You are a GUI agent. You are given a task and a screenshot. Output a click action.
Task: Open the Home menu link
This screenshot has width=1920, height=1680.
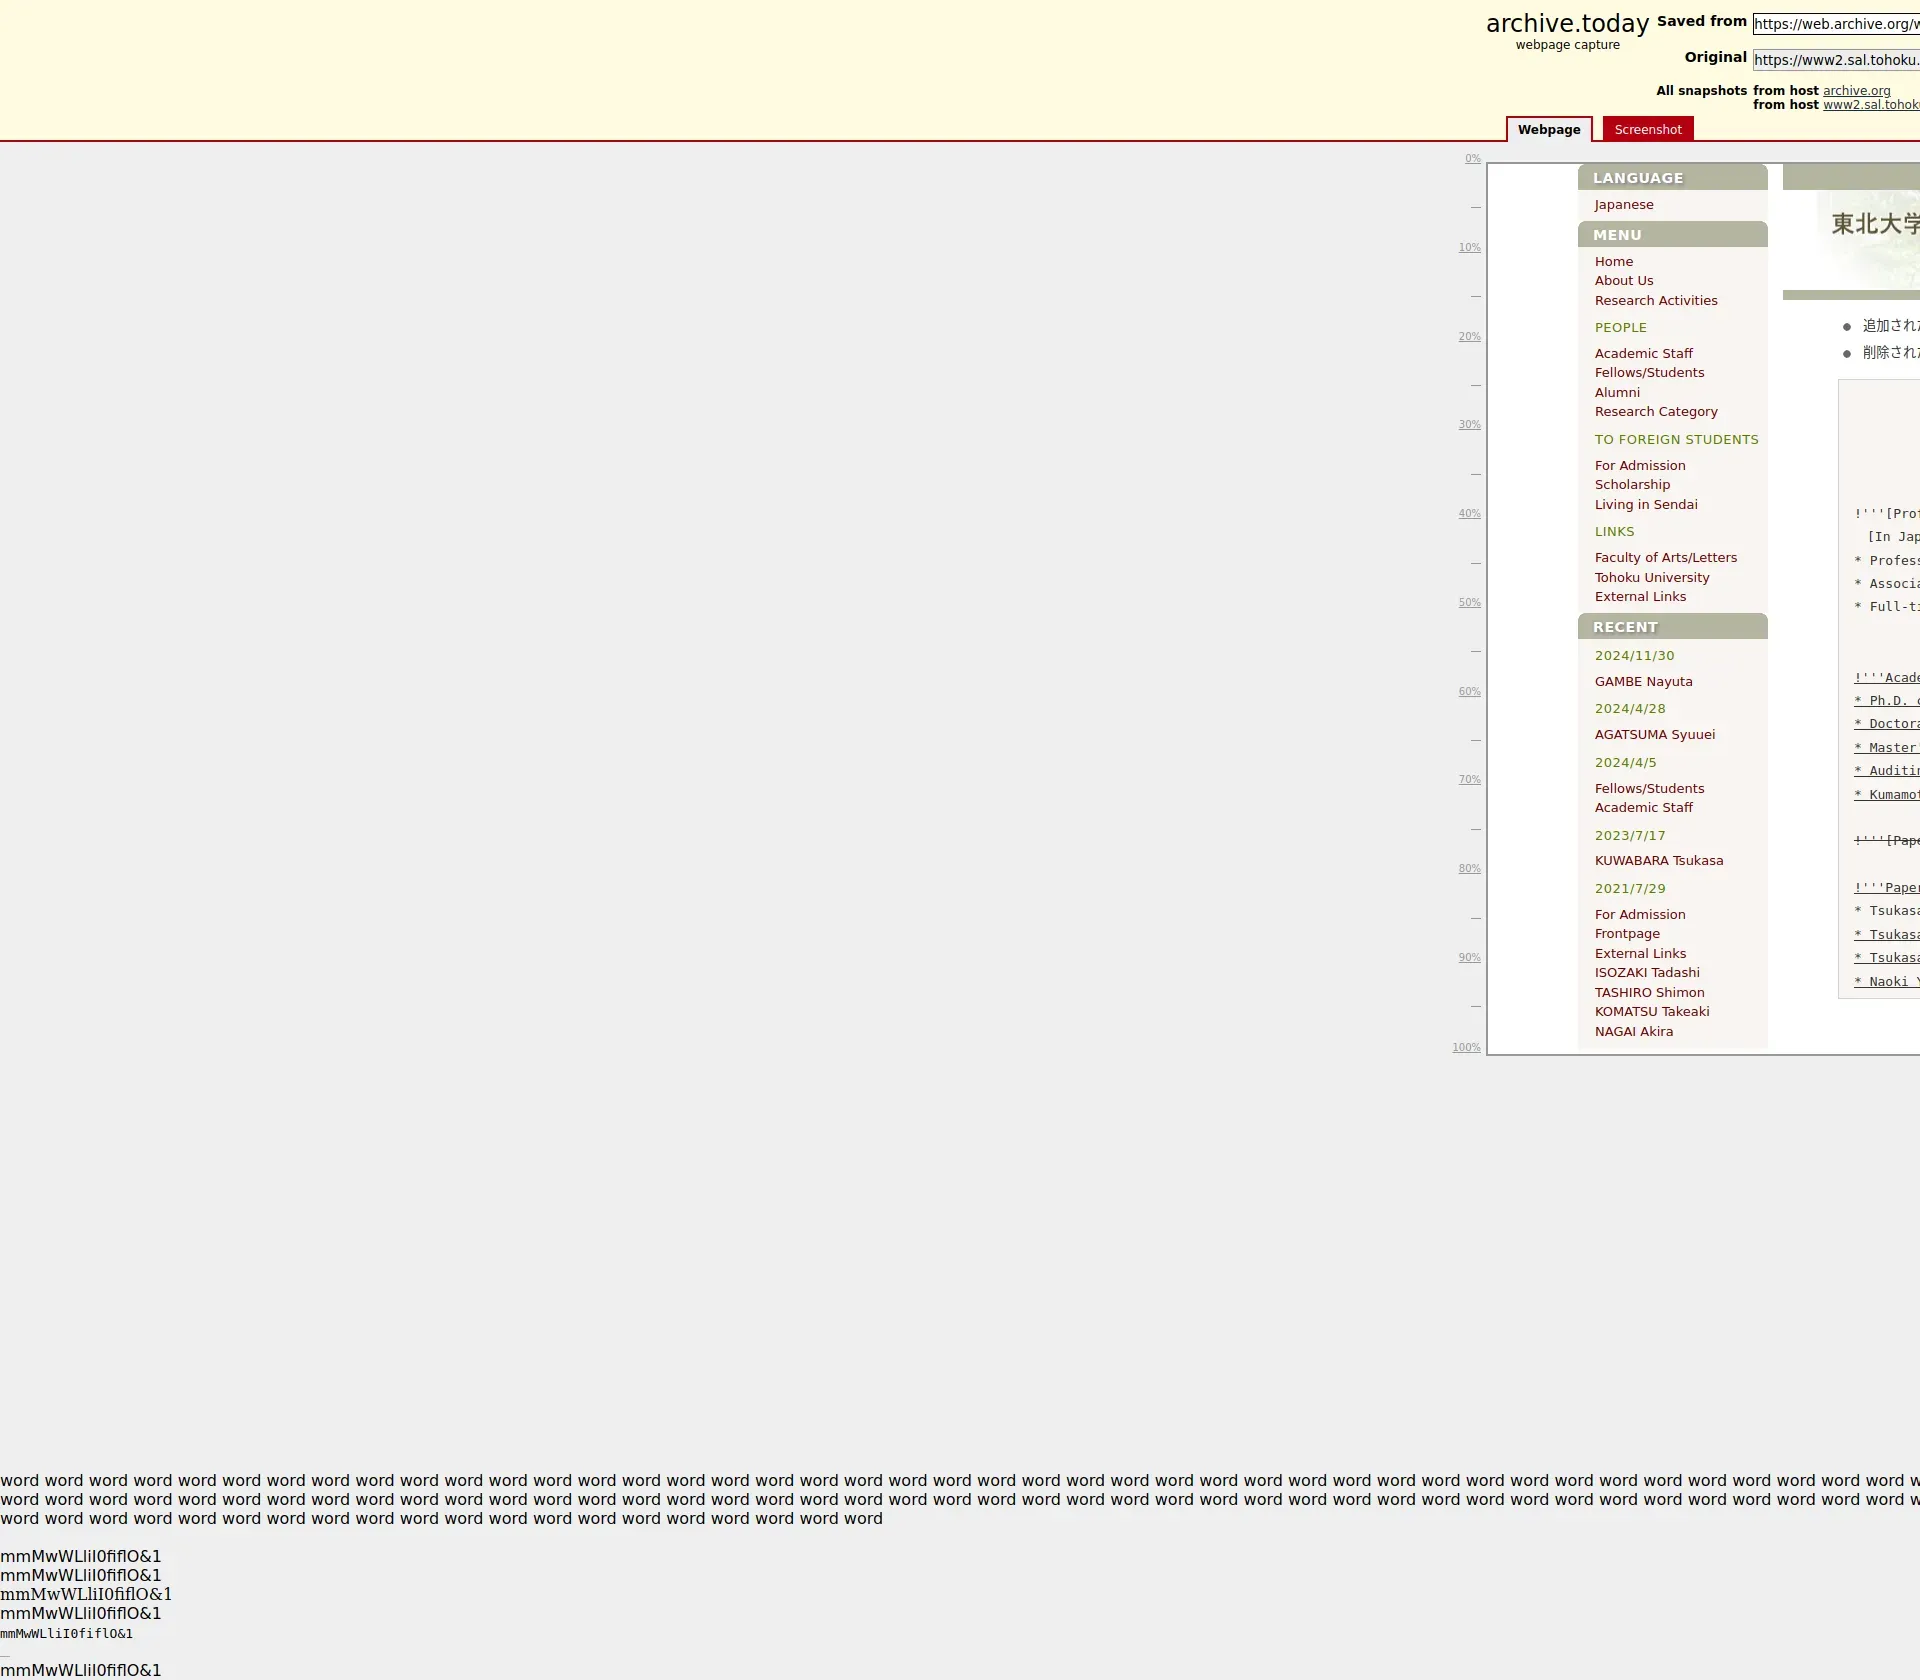[x=1613, y=262]
